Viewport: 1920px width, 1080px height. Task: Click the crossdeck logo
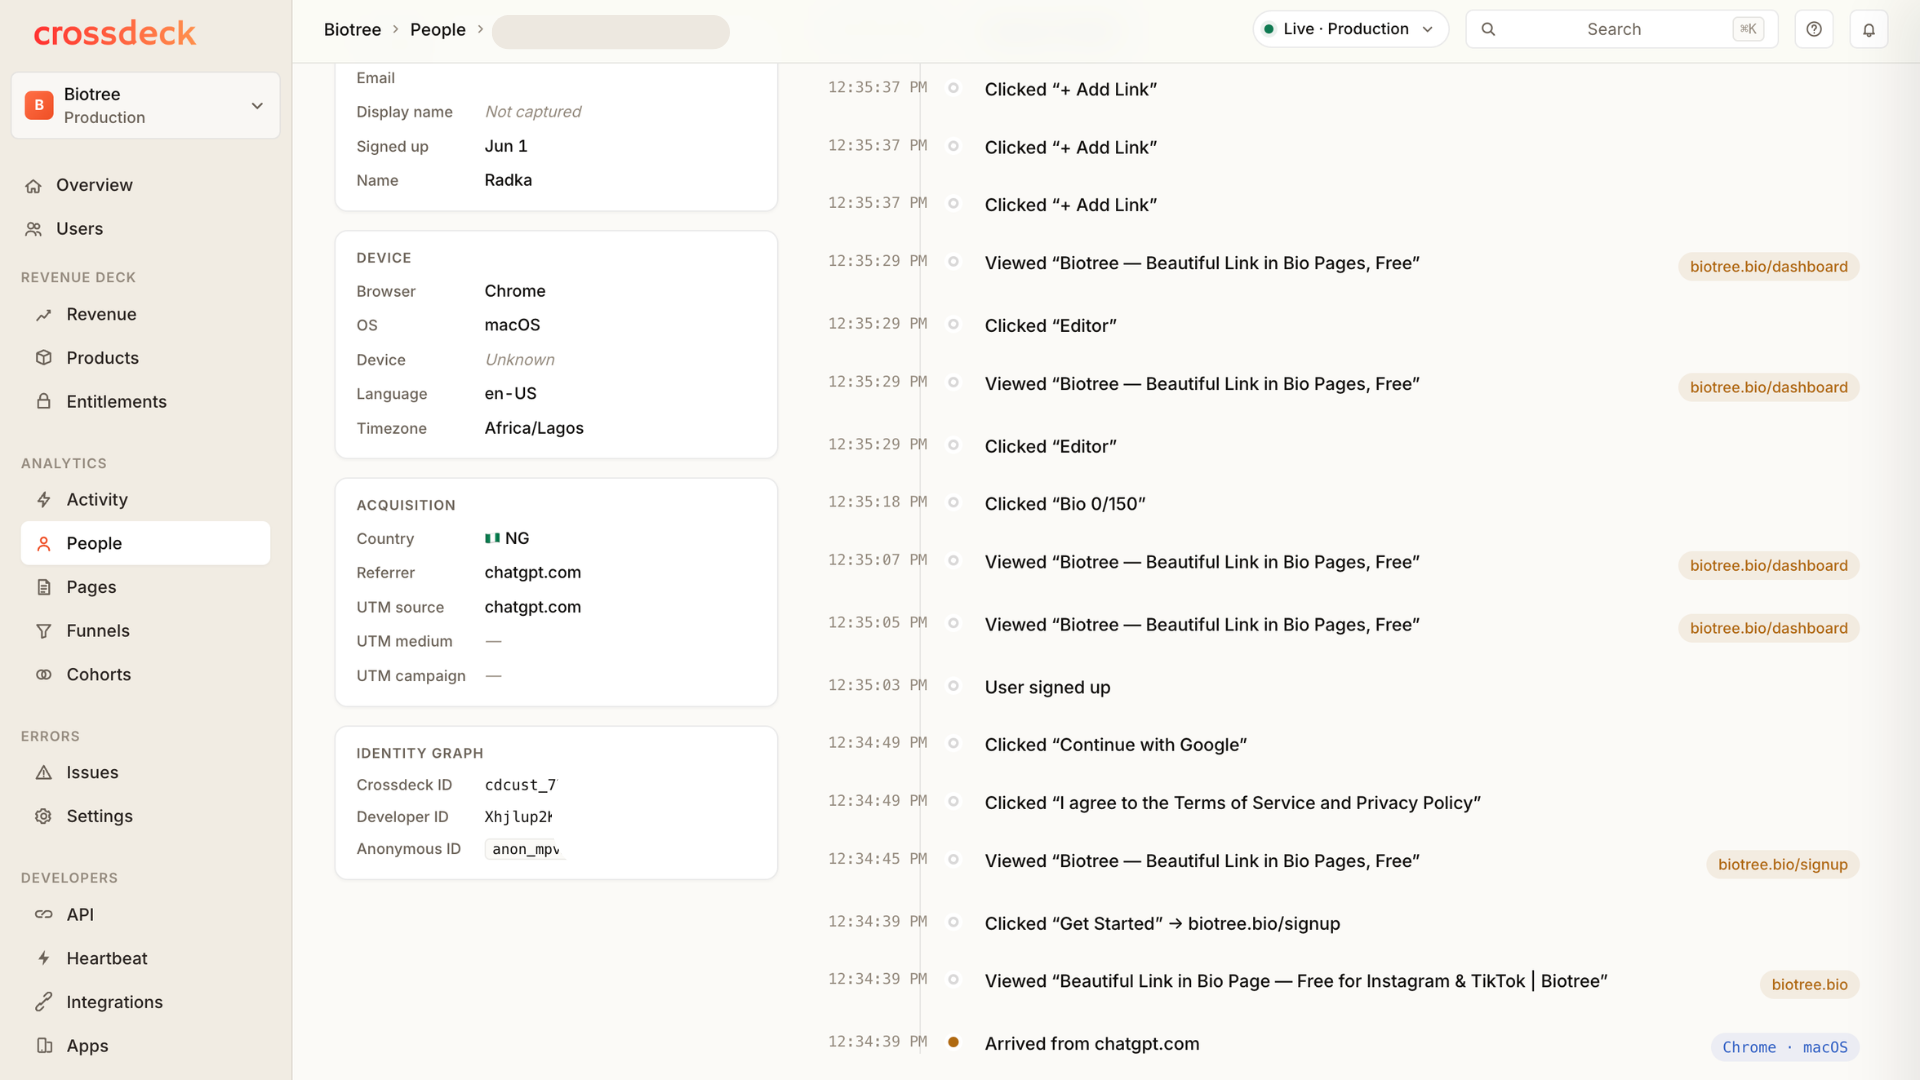115,33
